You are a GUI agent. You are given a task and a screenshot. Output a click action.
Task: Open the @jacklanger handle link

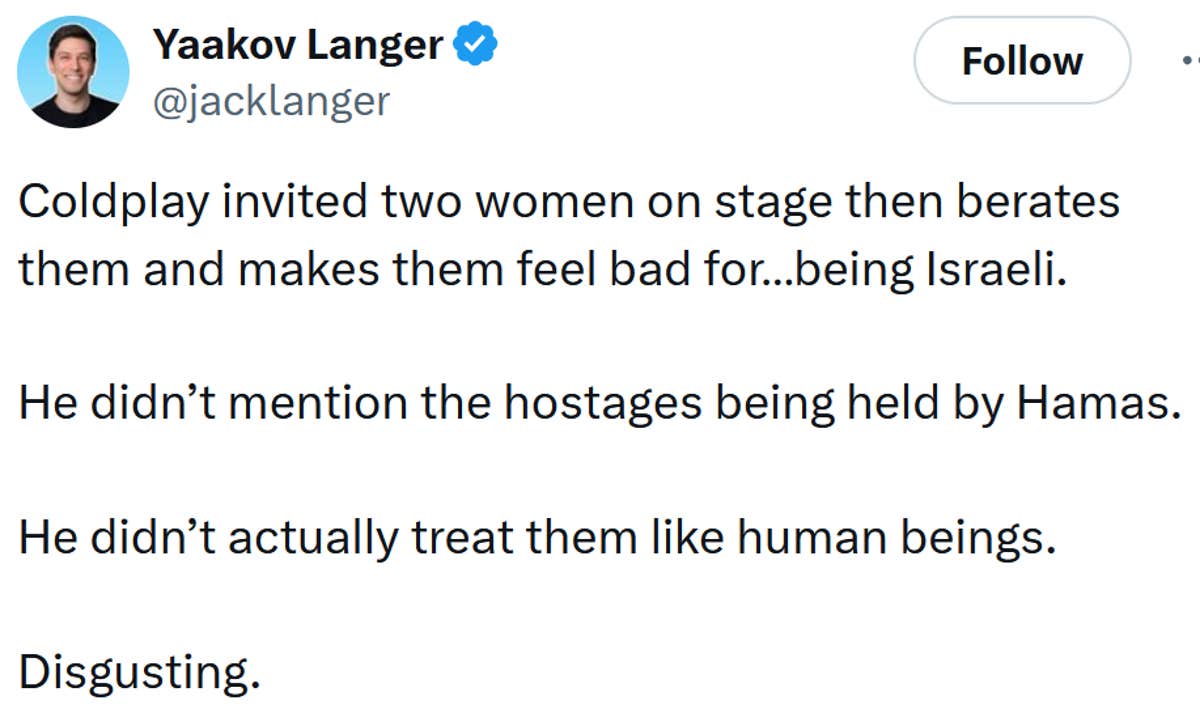270,100
